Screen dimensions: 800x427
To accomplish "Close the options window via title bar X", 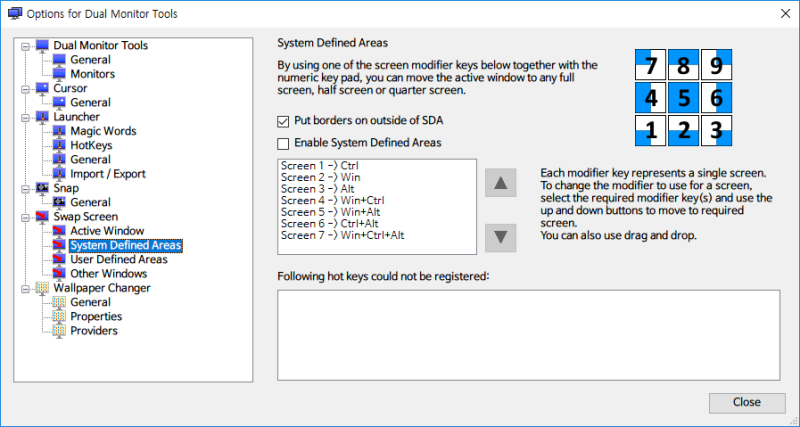I will point(785,14).
